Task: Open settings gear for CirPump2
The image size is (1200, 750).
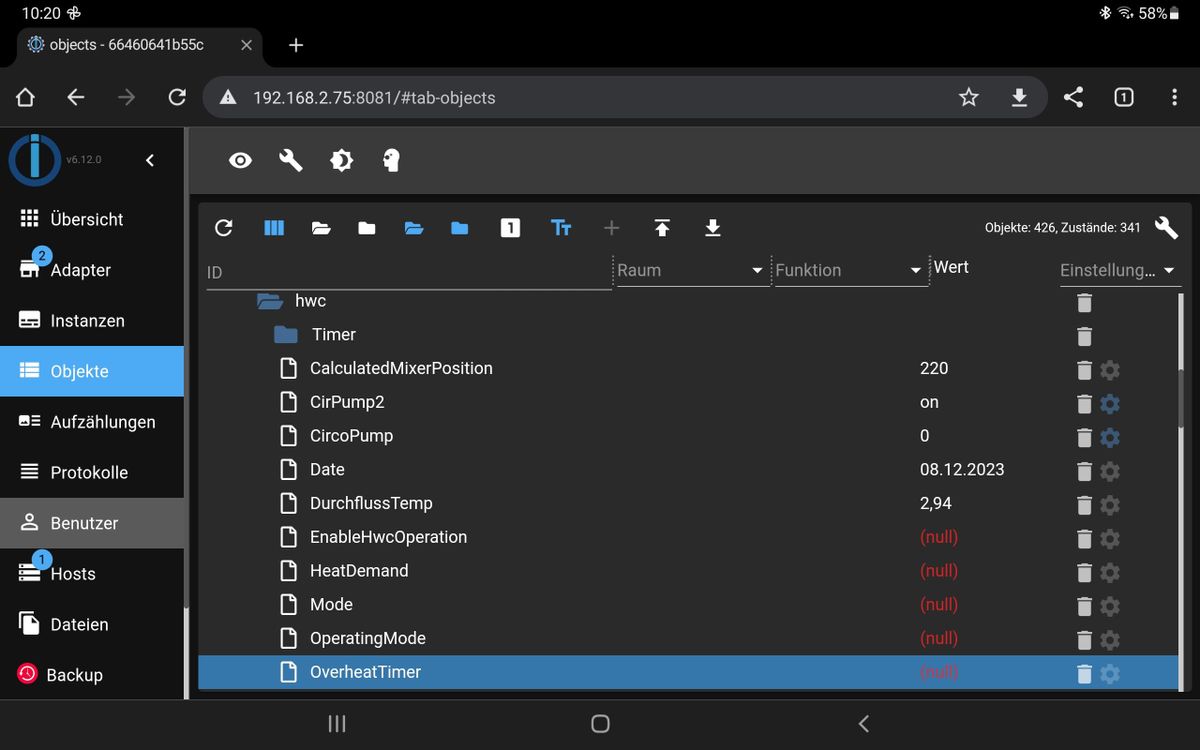Action: (x=1109, y=404)
